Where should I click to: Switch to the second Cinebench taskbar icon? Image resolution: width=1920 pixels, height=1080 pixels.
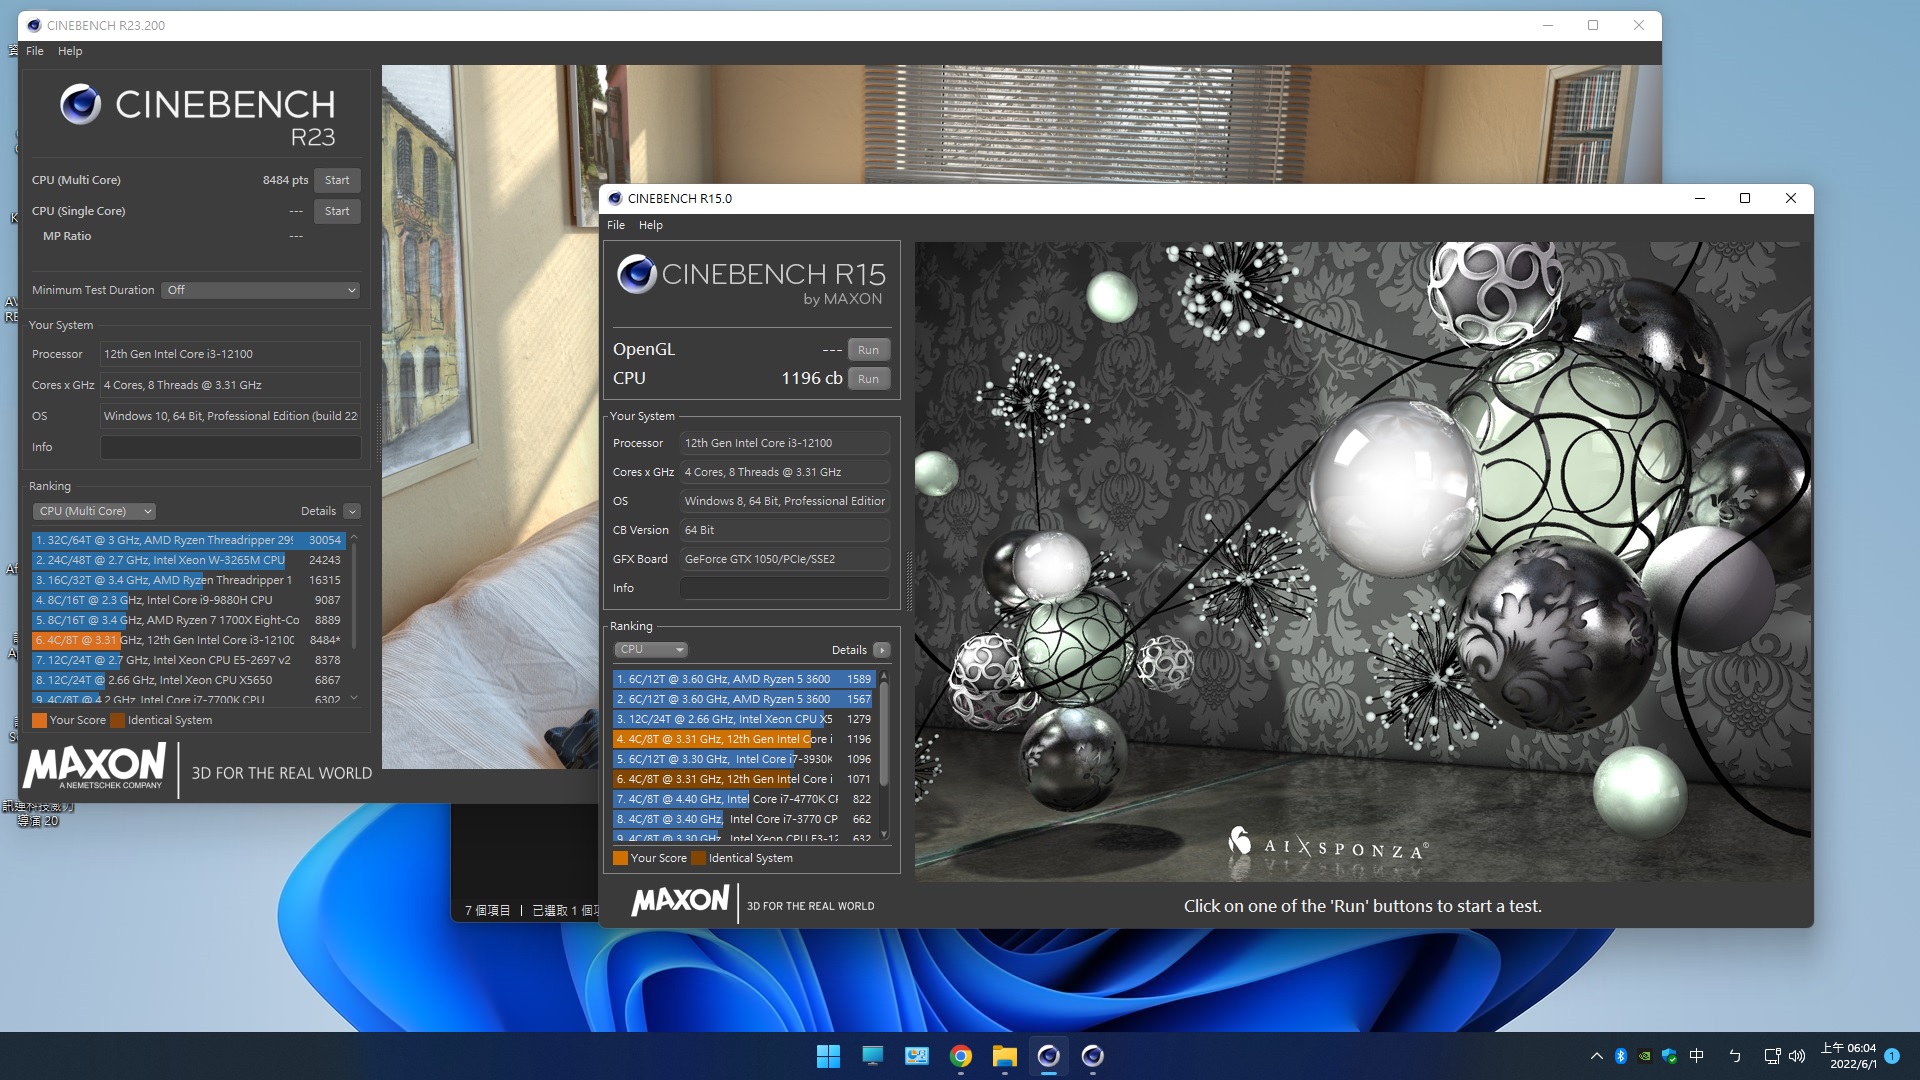[1092, 1056]
